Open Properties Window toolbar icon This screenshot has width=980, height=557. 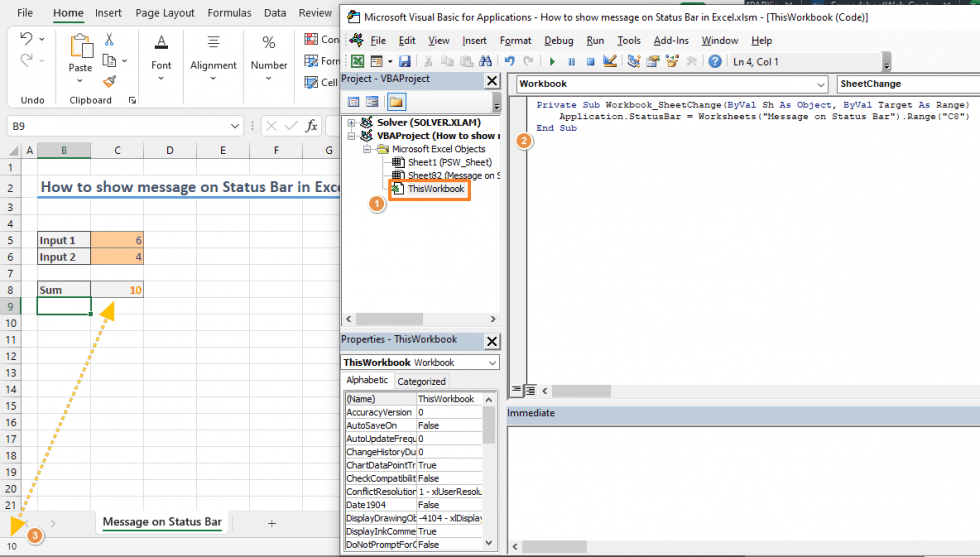coord(653,61)
